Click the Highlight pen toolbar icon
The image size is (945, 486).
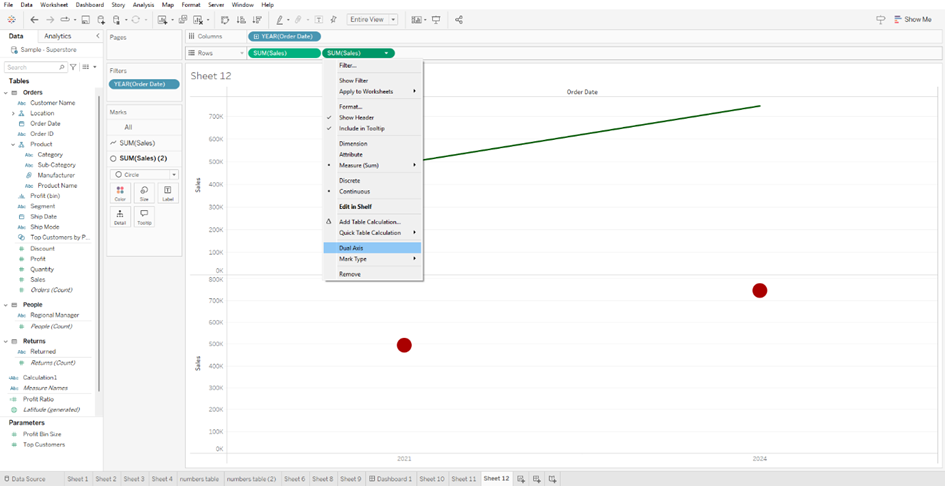[280, 19]
